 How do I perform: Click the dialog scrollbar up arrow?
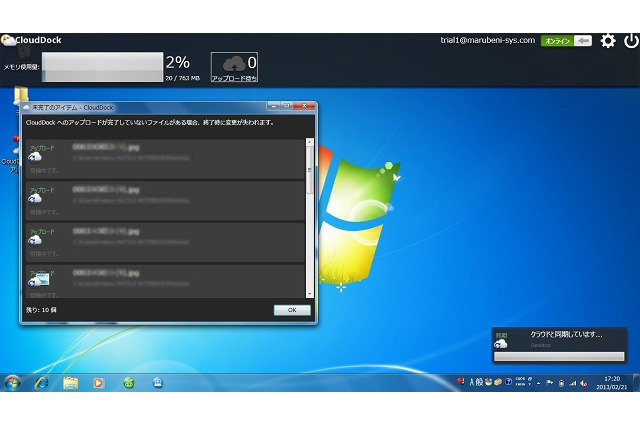click(x=309, y=142)
